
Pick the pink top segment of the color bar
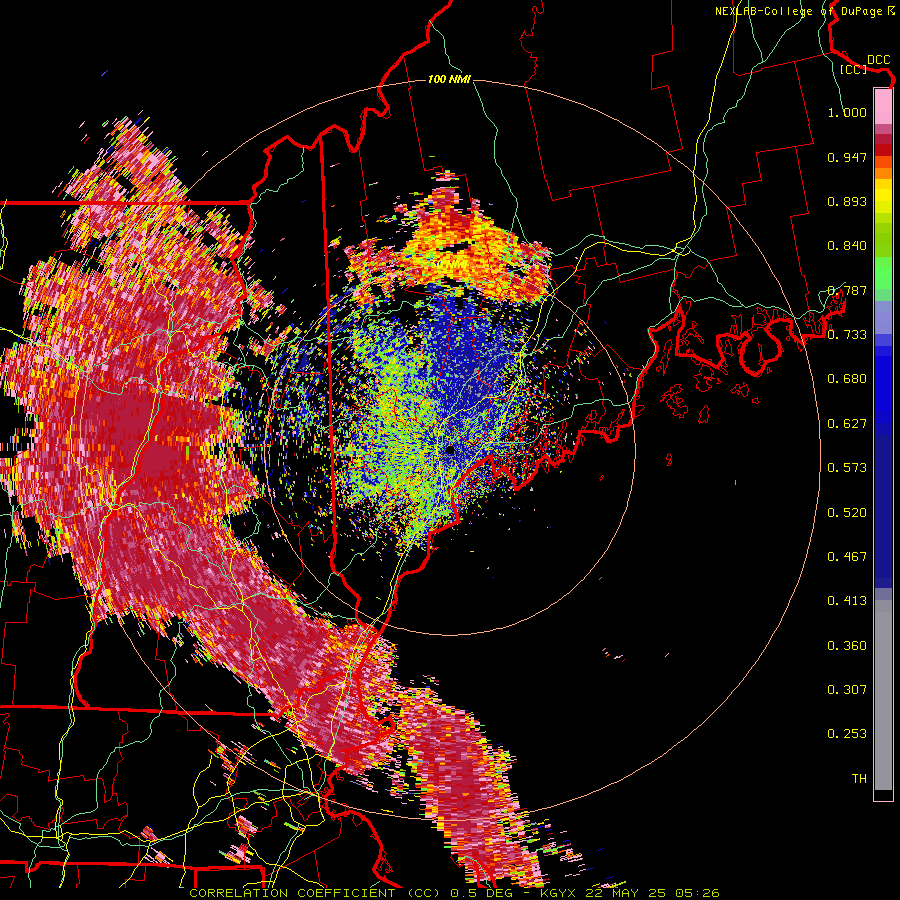coord(883,106)
